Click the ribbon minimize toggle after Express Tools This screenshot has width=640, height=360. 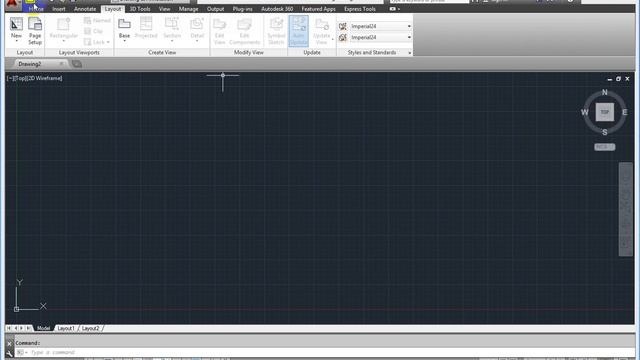coord(394,9)
